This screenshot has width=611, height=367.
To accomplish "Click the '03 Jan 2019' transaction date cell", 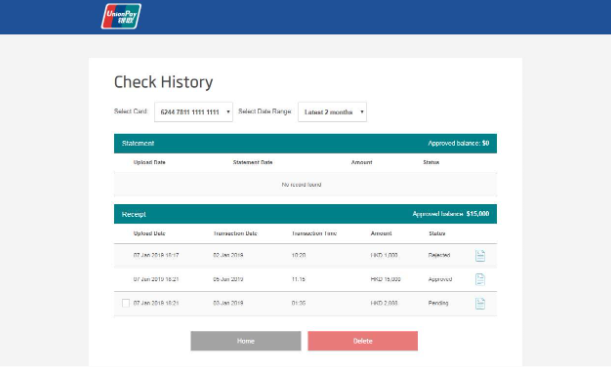I will (x=228, y=303).
